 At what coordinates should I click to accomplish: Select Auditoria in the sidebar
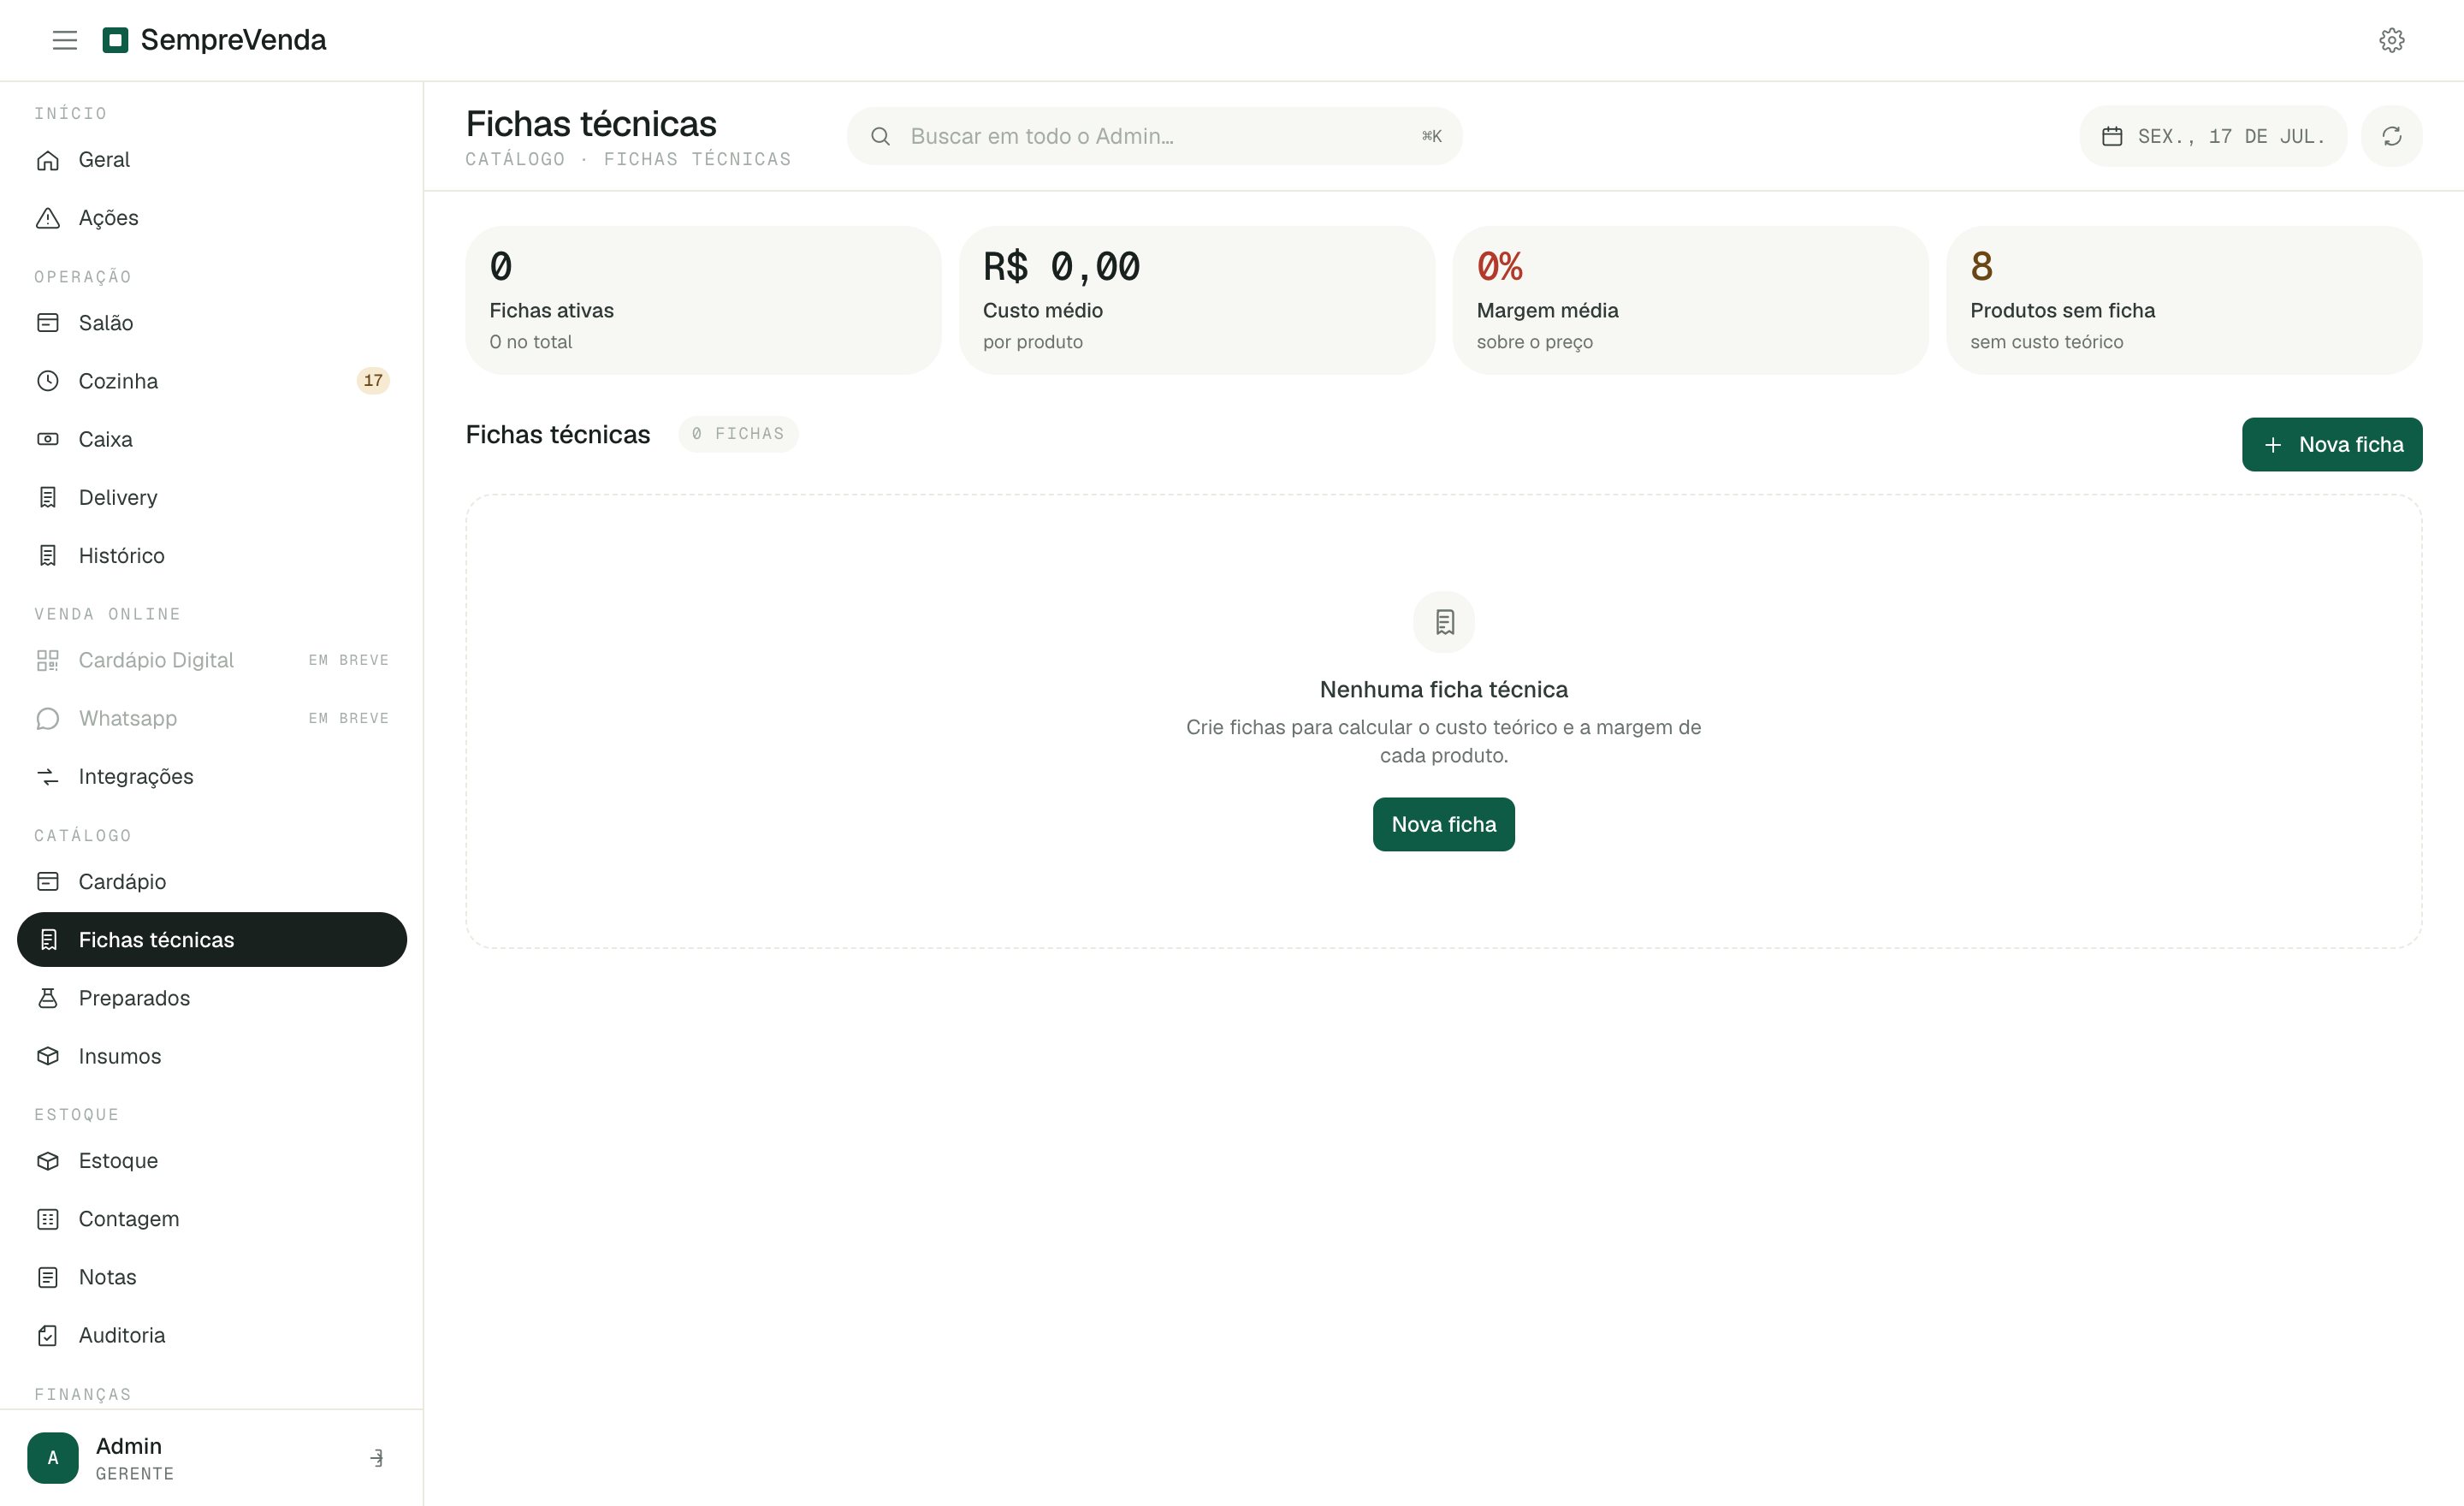click(x=212, y=1335)
